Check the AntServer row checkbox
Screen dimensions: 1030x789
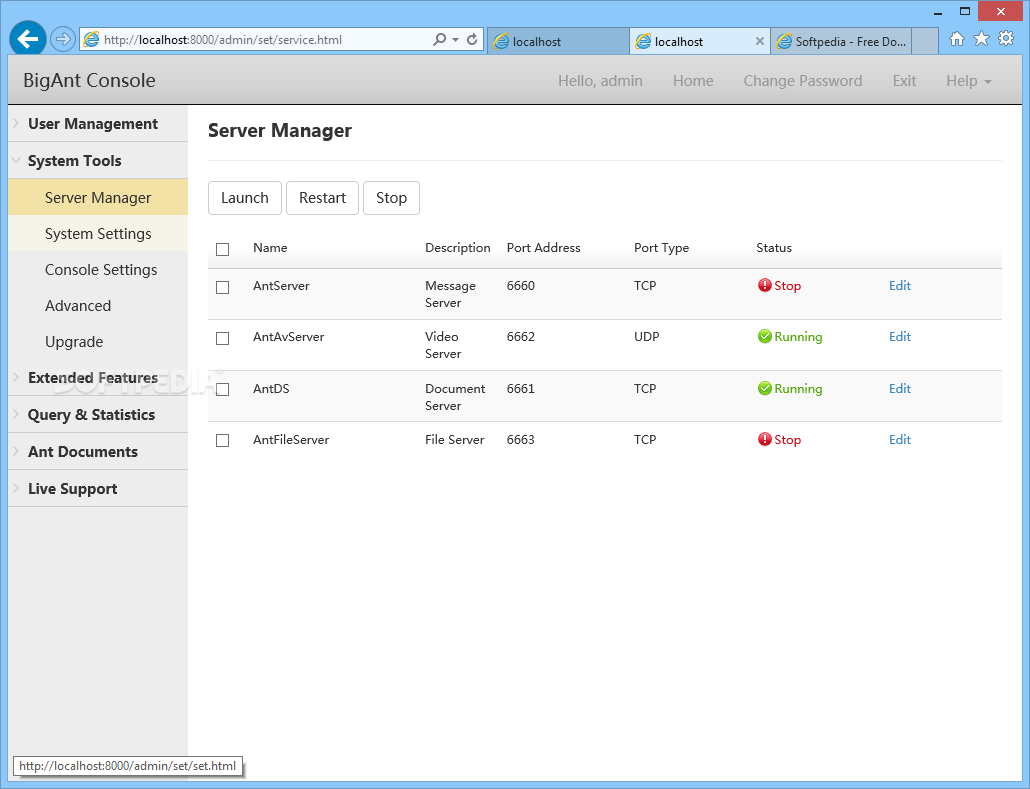pyautogui.click(x=223, y=287)
